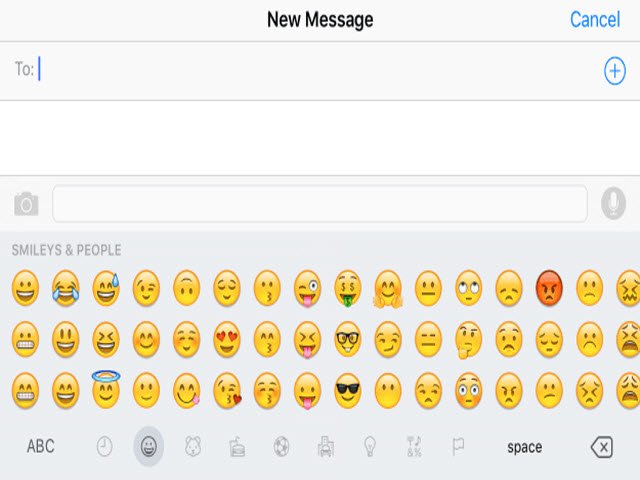The width and height of the screenshot is (640, 480).
Task: Tap the microphone dictation icon
Action: click(613, 203)
